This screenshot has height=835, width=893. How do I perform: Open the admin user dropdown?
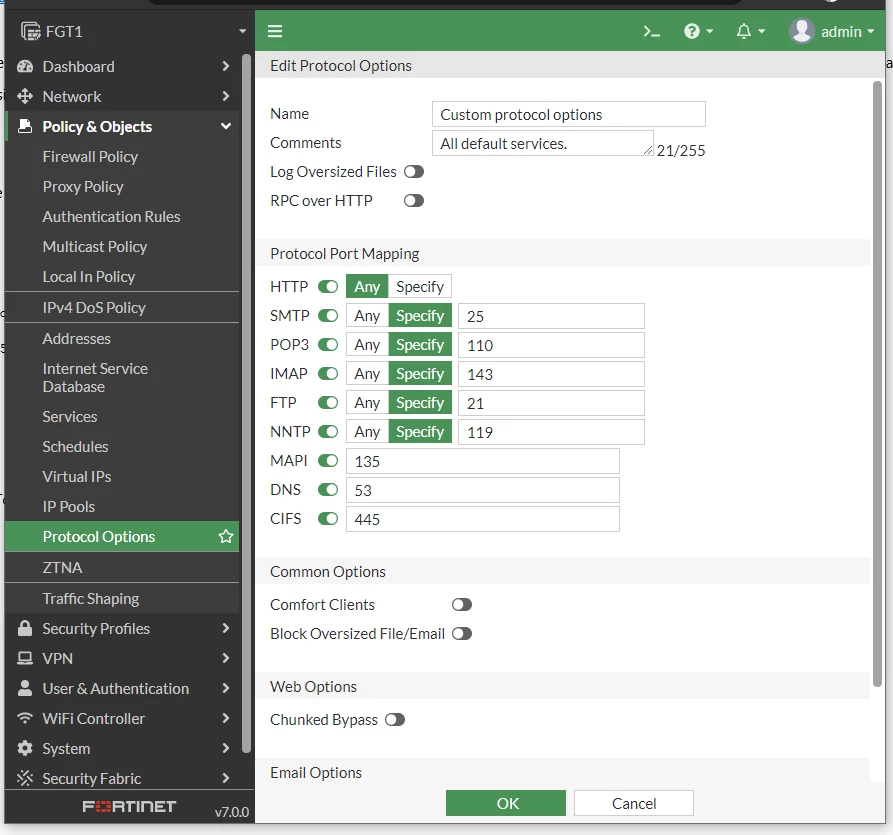pos(831,31)
